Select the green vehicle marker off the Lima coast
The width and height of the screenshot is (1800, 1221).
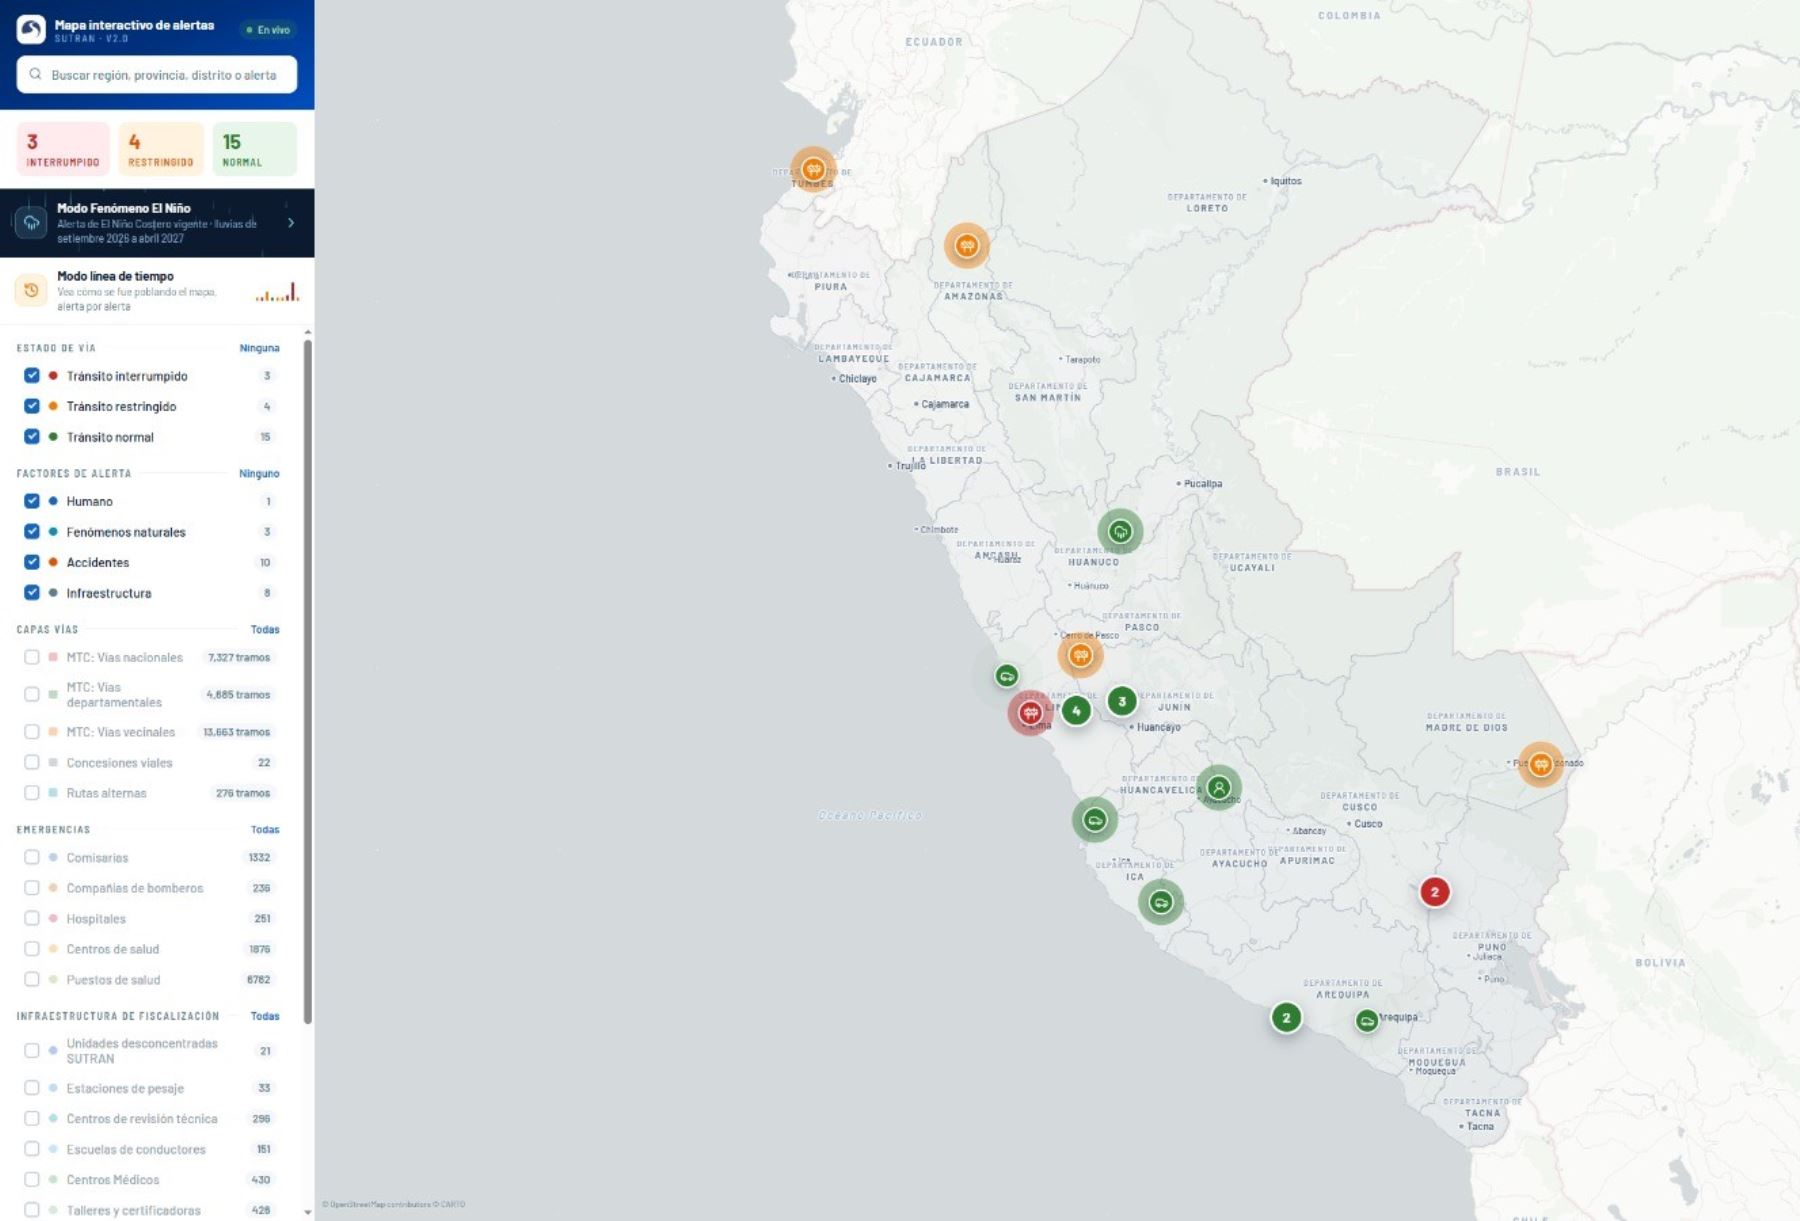[1007, 676]
